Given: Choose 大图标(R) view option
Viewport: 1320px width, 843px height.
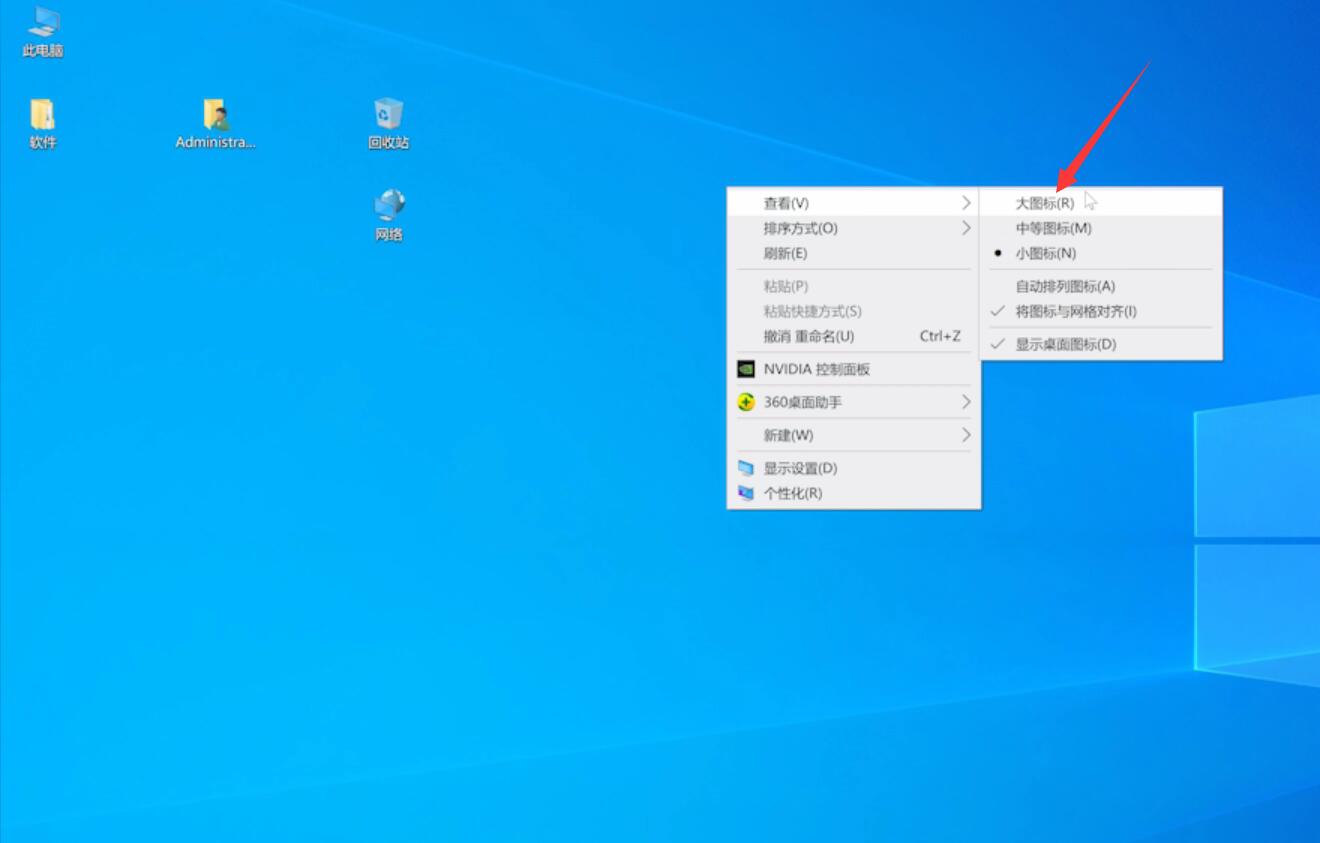Looking at the screenshot, I should (1100, 203).
